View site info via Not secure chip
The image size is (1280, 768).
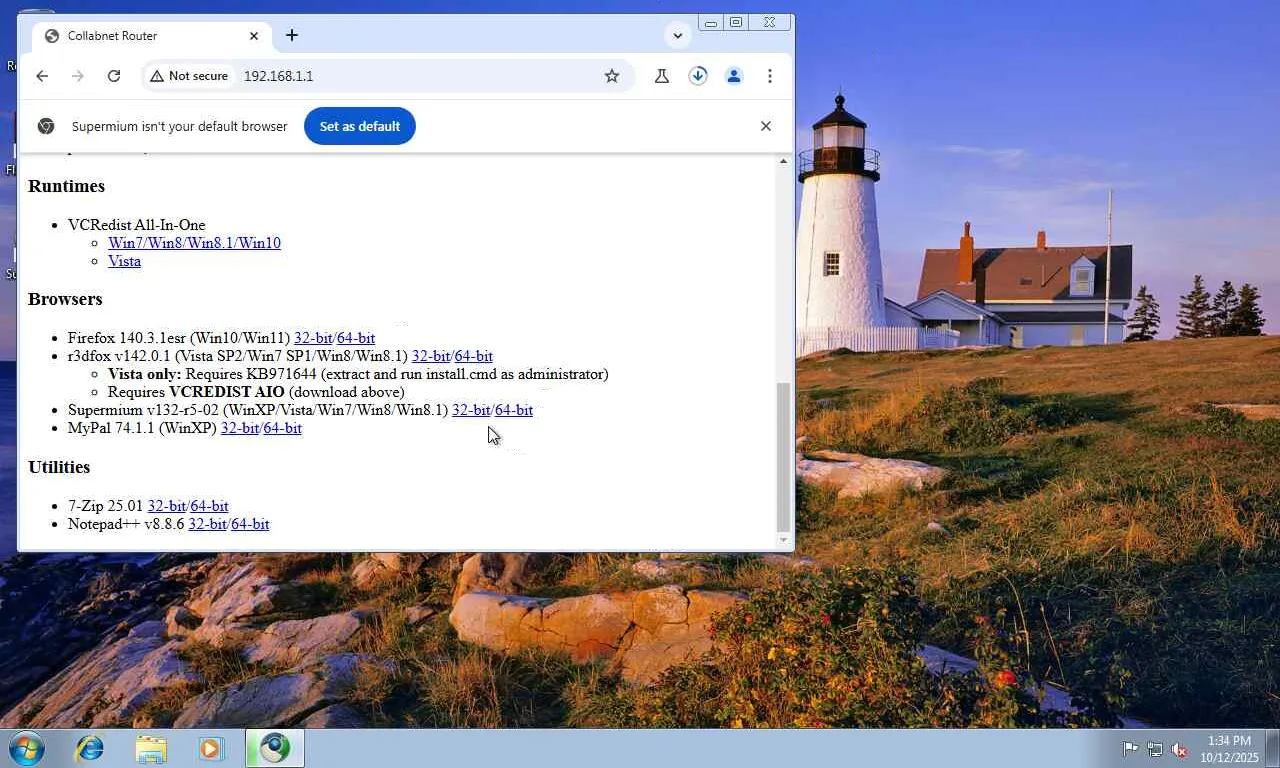pyautogui.click(x=189, y=76)
